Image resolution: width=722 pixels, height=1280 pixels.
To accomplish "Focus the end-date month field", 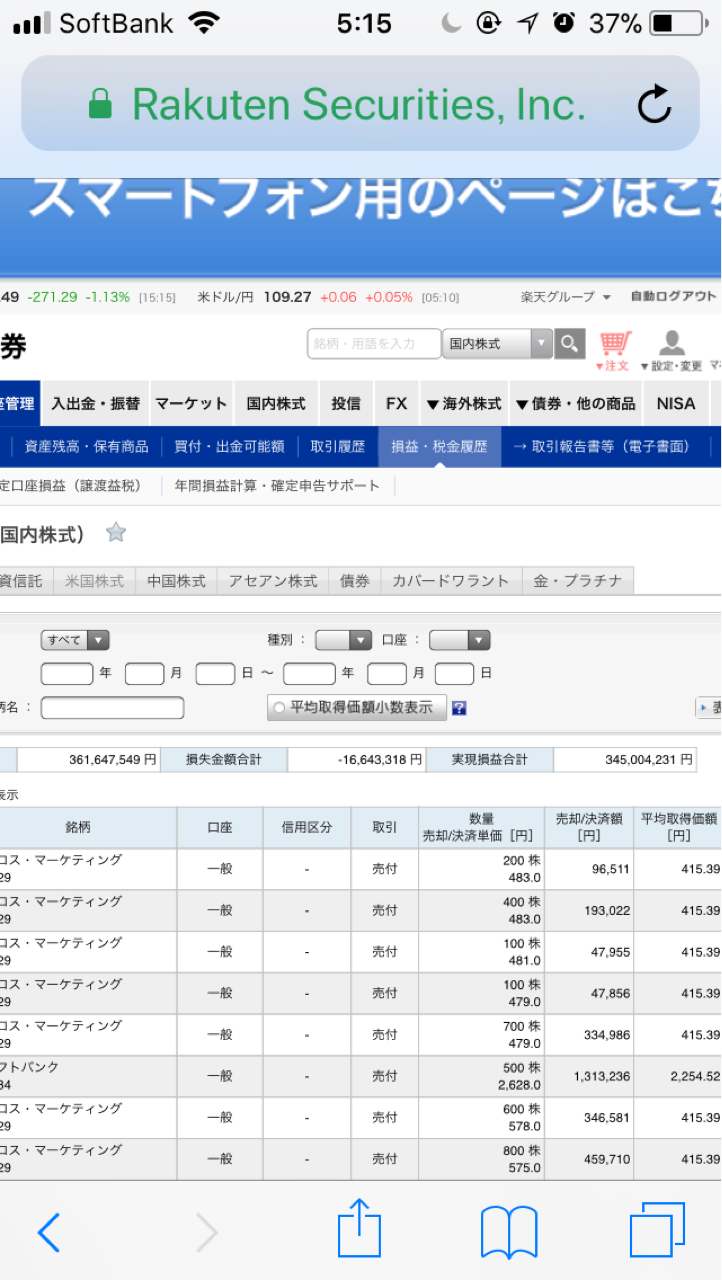I will pos(387,673).
